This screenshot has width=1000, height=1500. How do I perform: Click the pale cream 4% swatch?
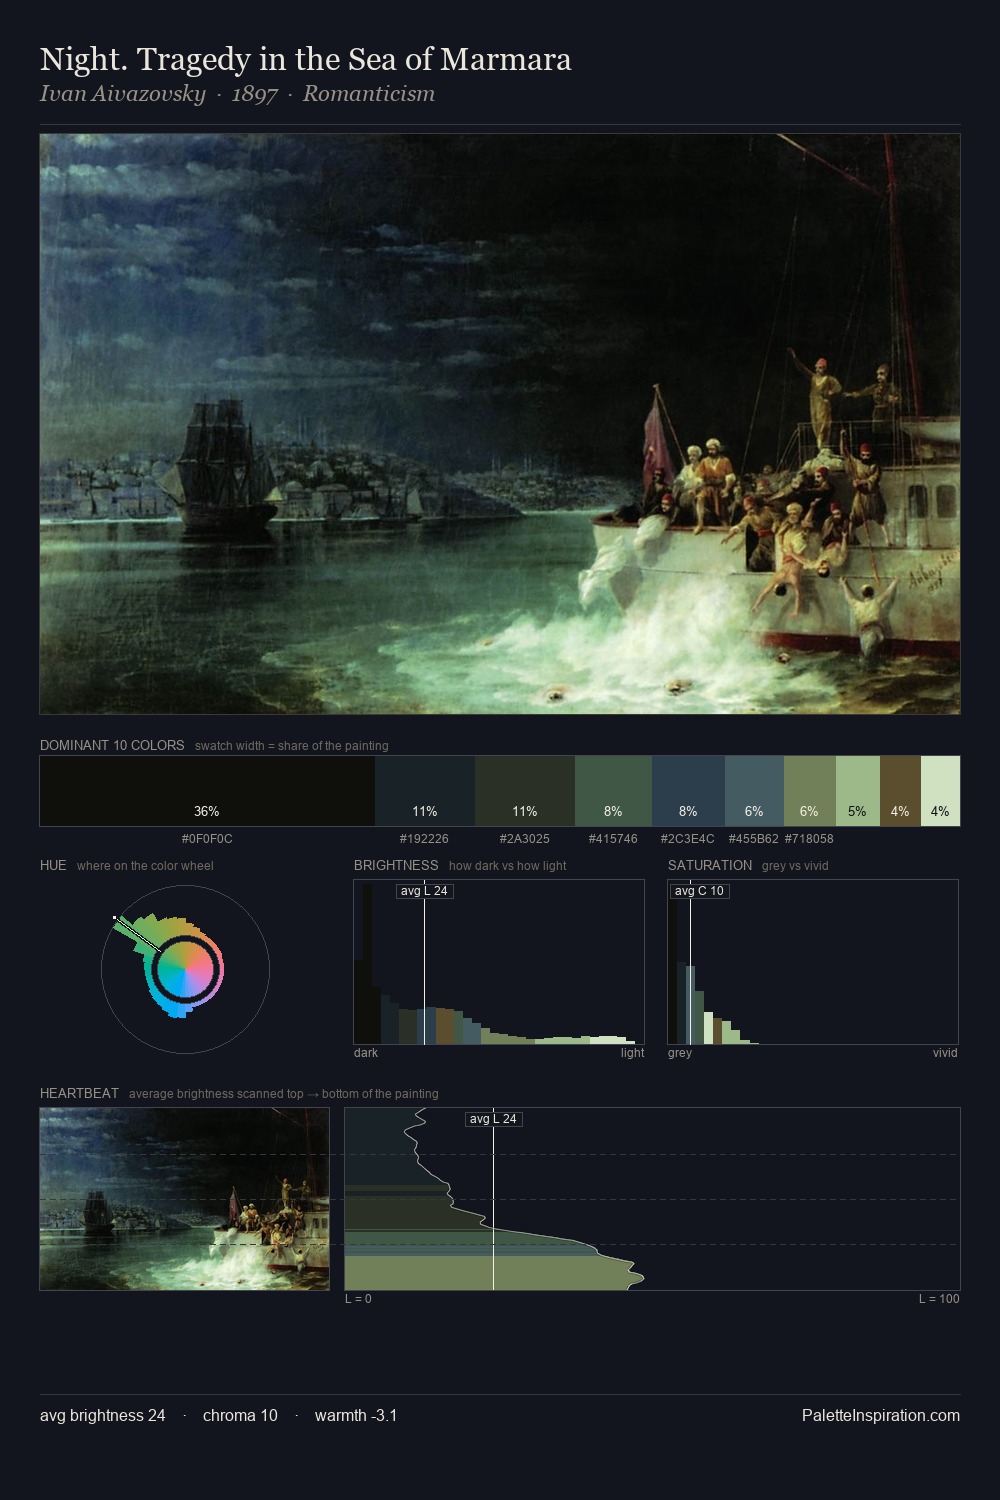tap(940, 791)
